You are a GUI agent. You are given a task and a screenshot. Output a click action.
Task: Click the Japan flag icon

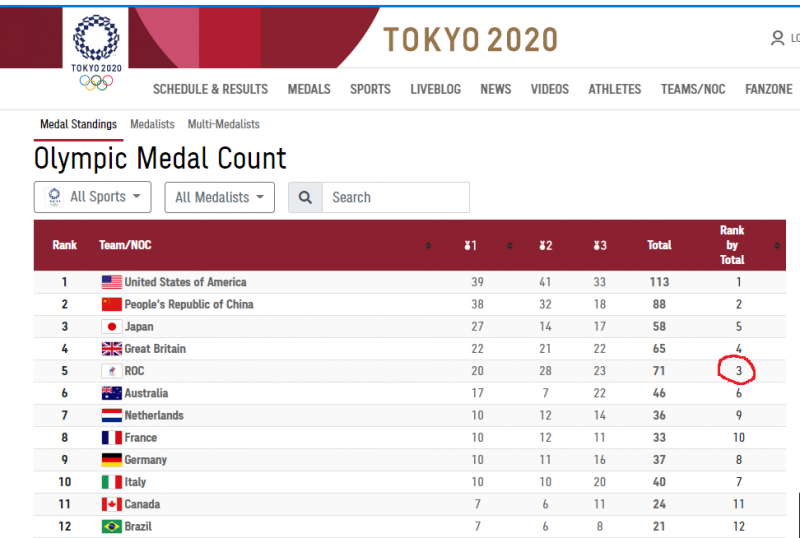click(x=111, y=327)
